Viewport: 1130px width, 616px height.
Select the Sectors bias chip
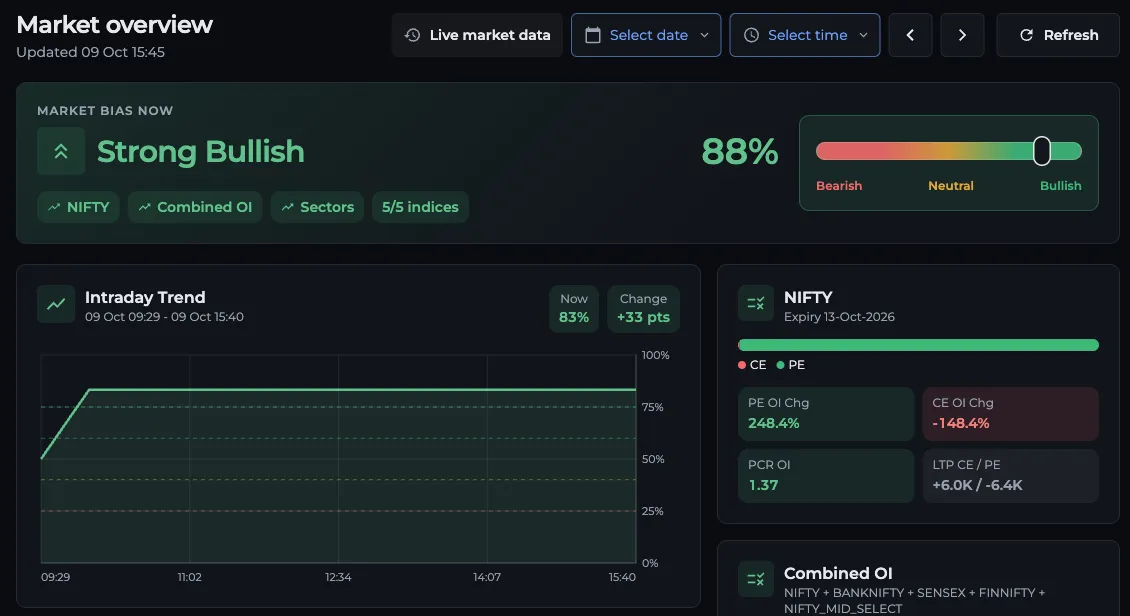pyautogui.click(x=317, y=207)
